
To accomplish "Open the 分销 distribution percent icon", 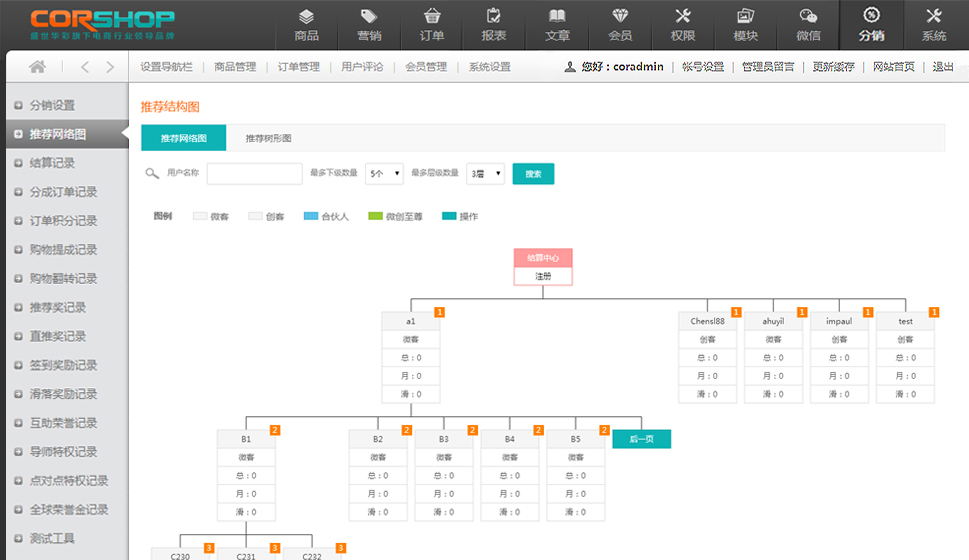I will click(x=871, y=15).
